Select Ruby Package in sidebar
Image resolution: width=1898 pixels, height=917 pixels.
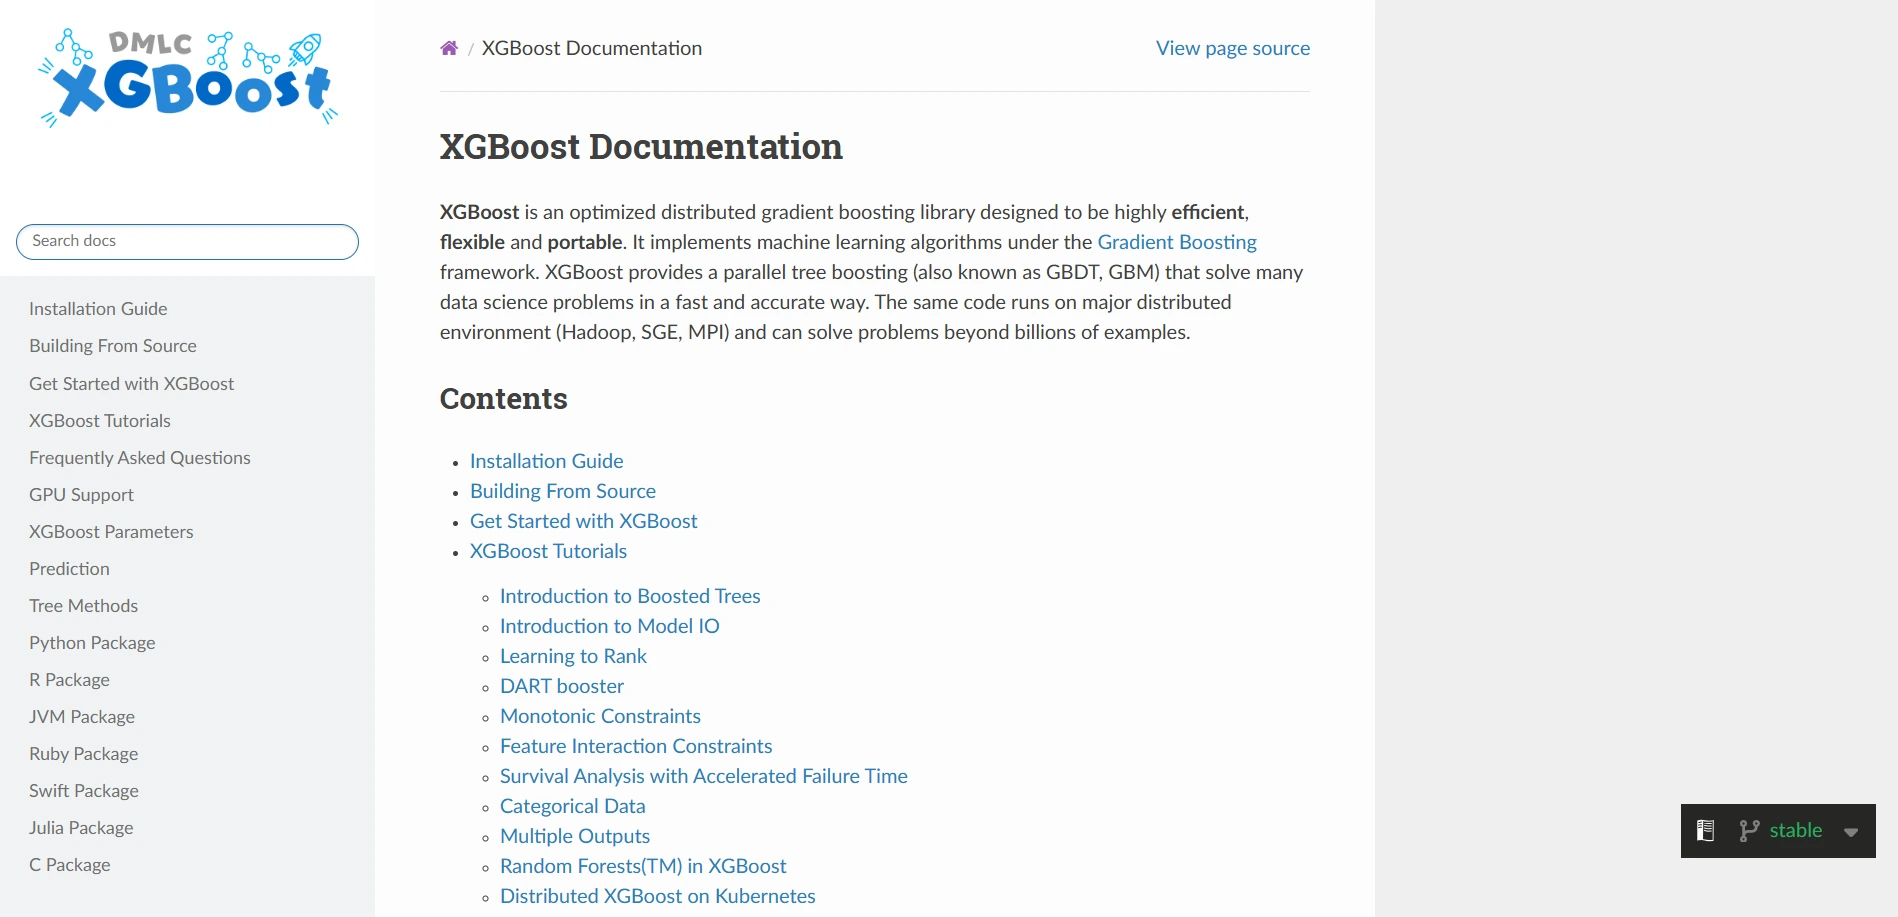click(x=83, y=754)
